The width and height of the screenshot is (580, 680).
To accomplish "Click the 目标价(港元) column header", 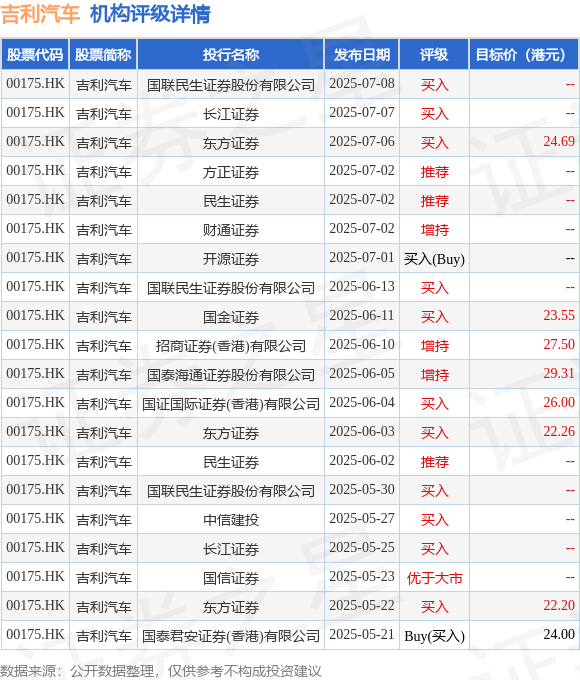I will 524,55.
